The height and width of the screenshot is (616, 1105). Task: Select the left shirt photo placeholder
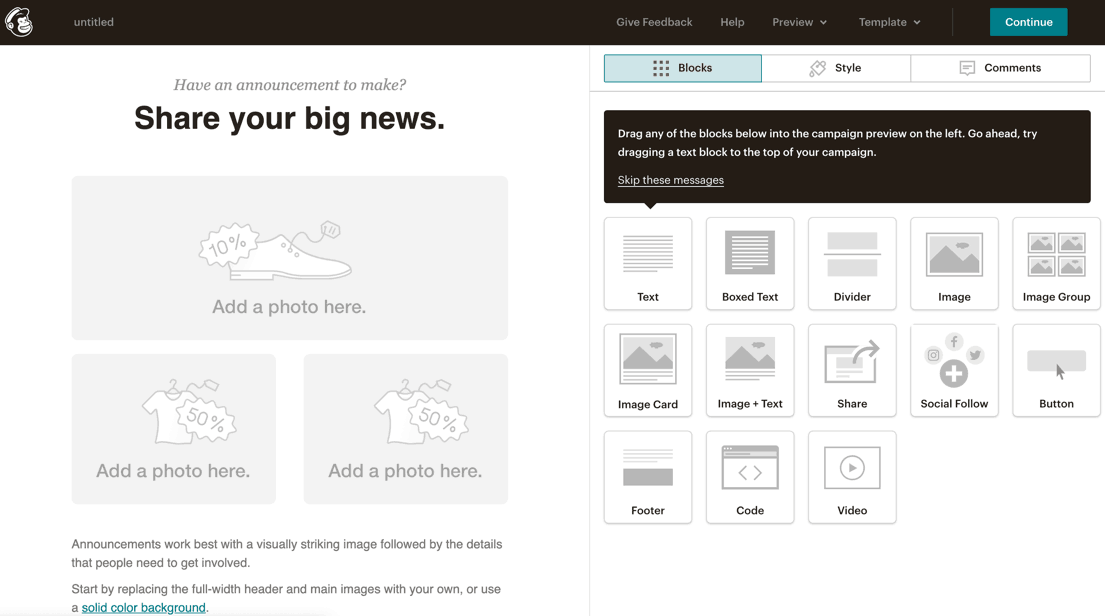(173, 429)
